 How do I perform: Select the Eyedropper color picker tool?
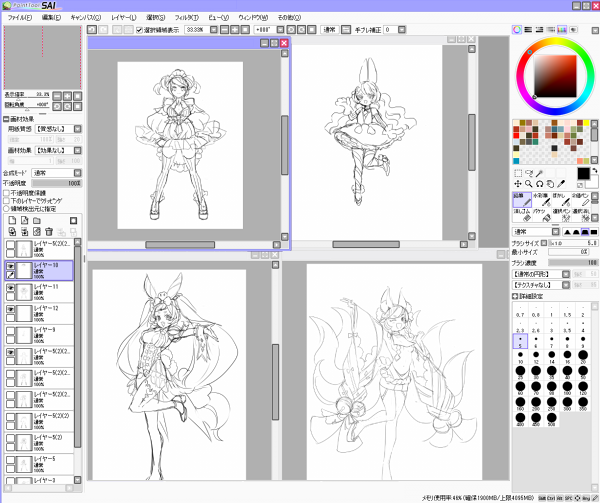[561, 184]
